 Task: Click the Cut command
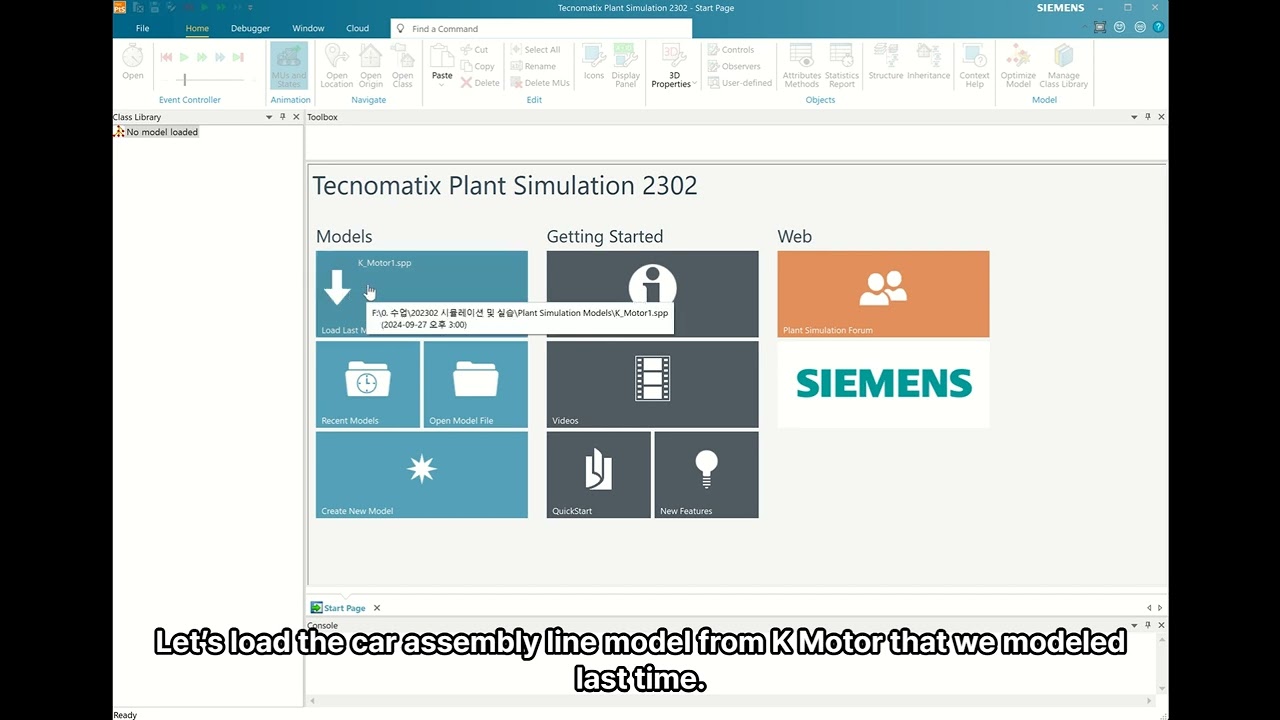coord(474,49)
